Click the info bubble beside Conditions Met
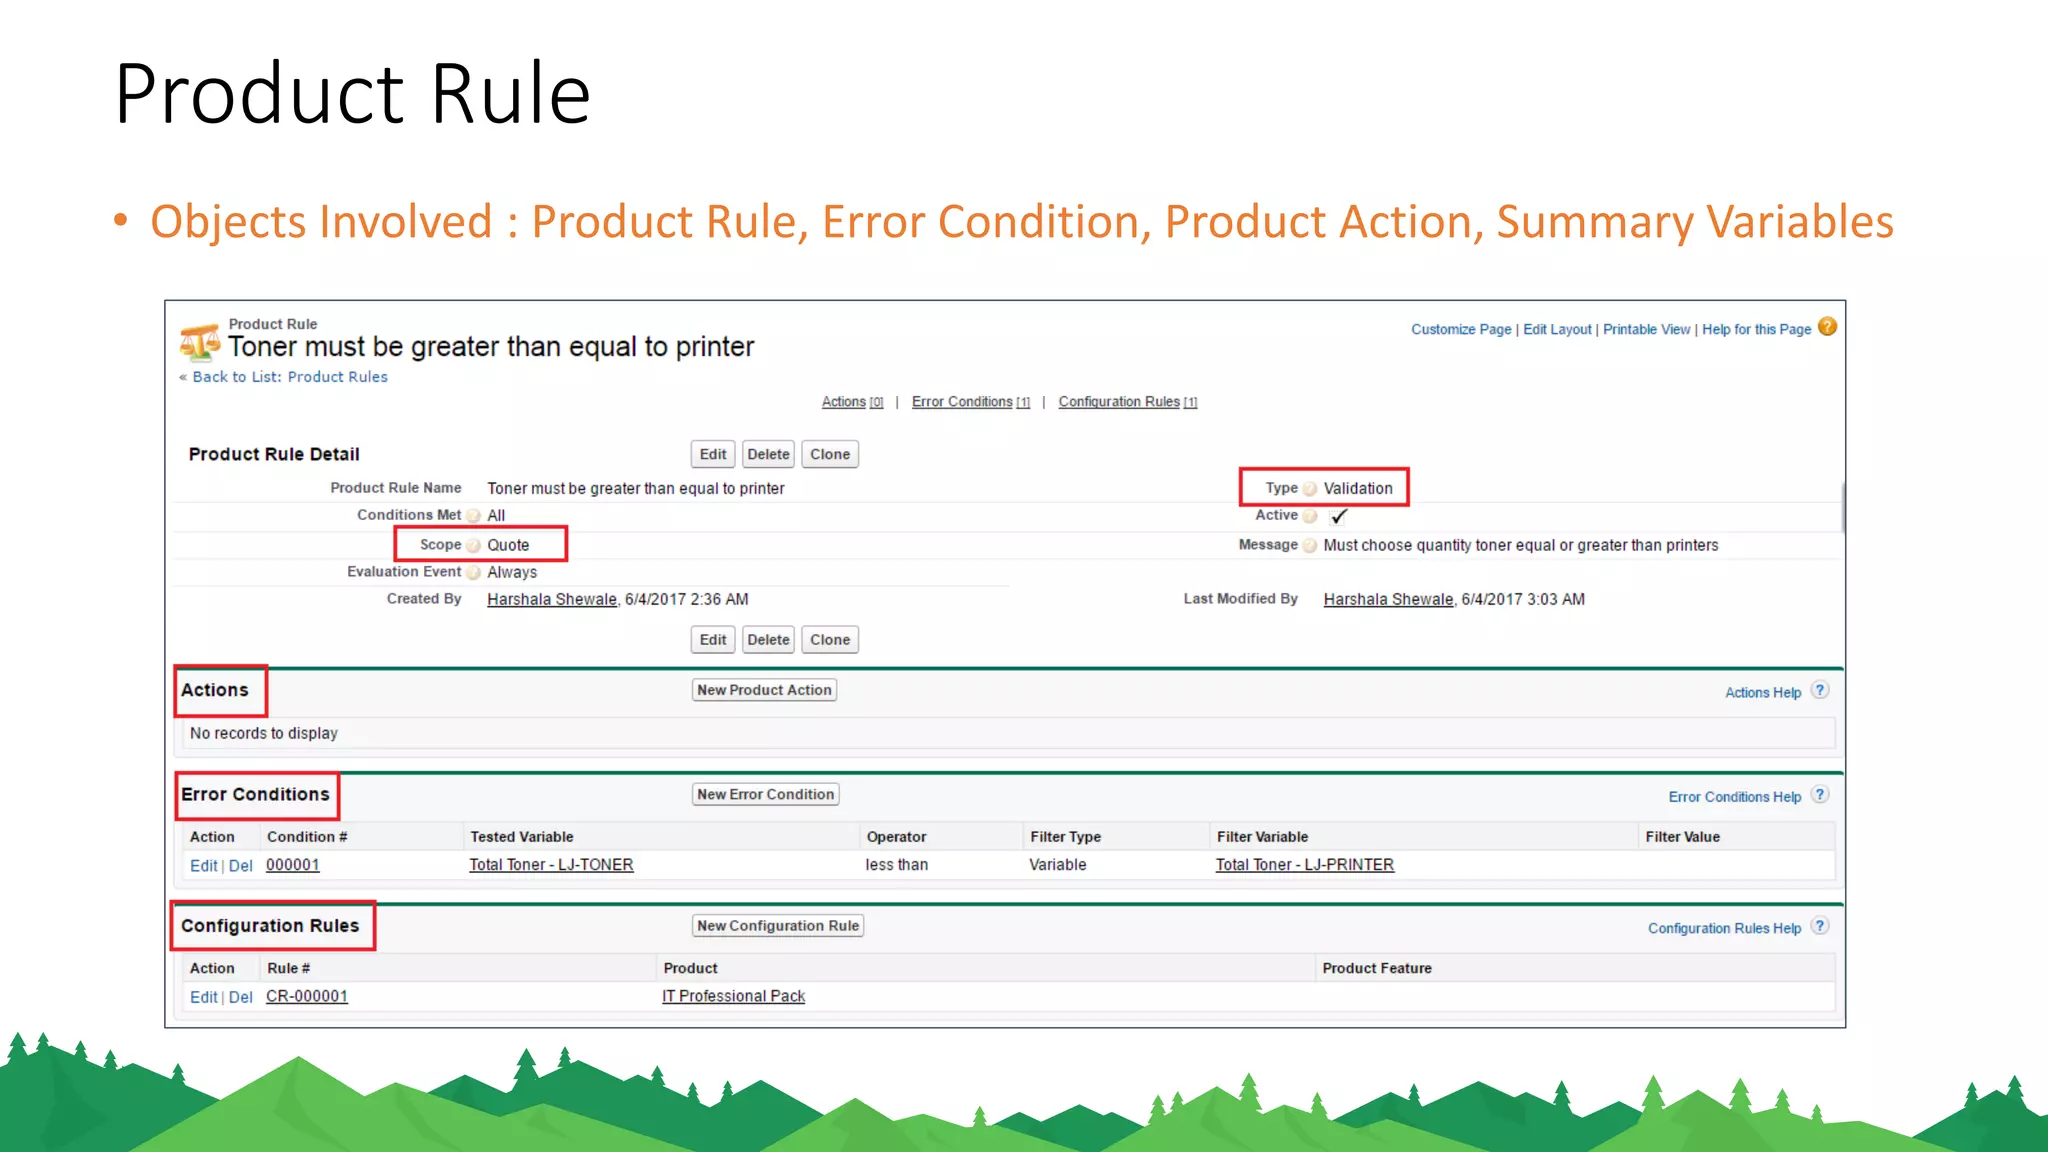2048x1152 pixels. coord(474,515)
